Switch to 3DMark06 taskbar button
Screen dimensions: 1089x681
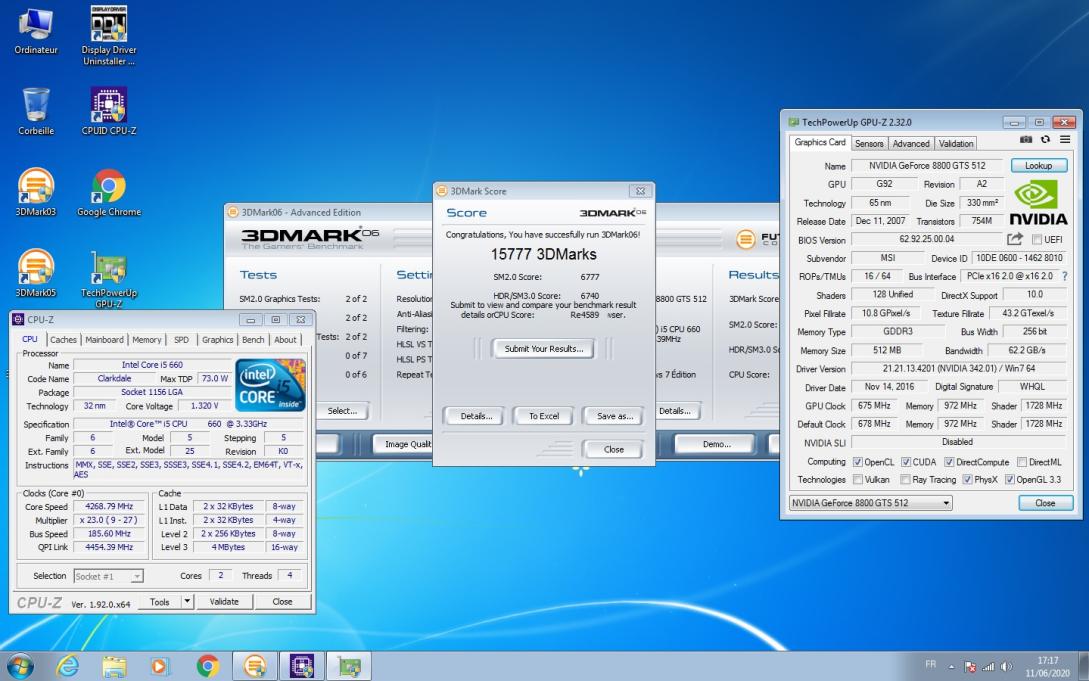point(255,666)
